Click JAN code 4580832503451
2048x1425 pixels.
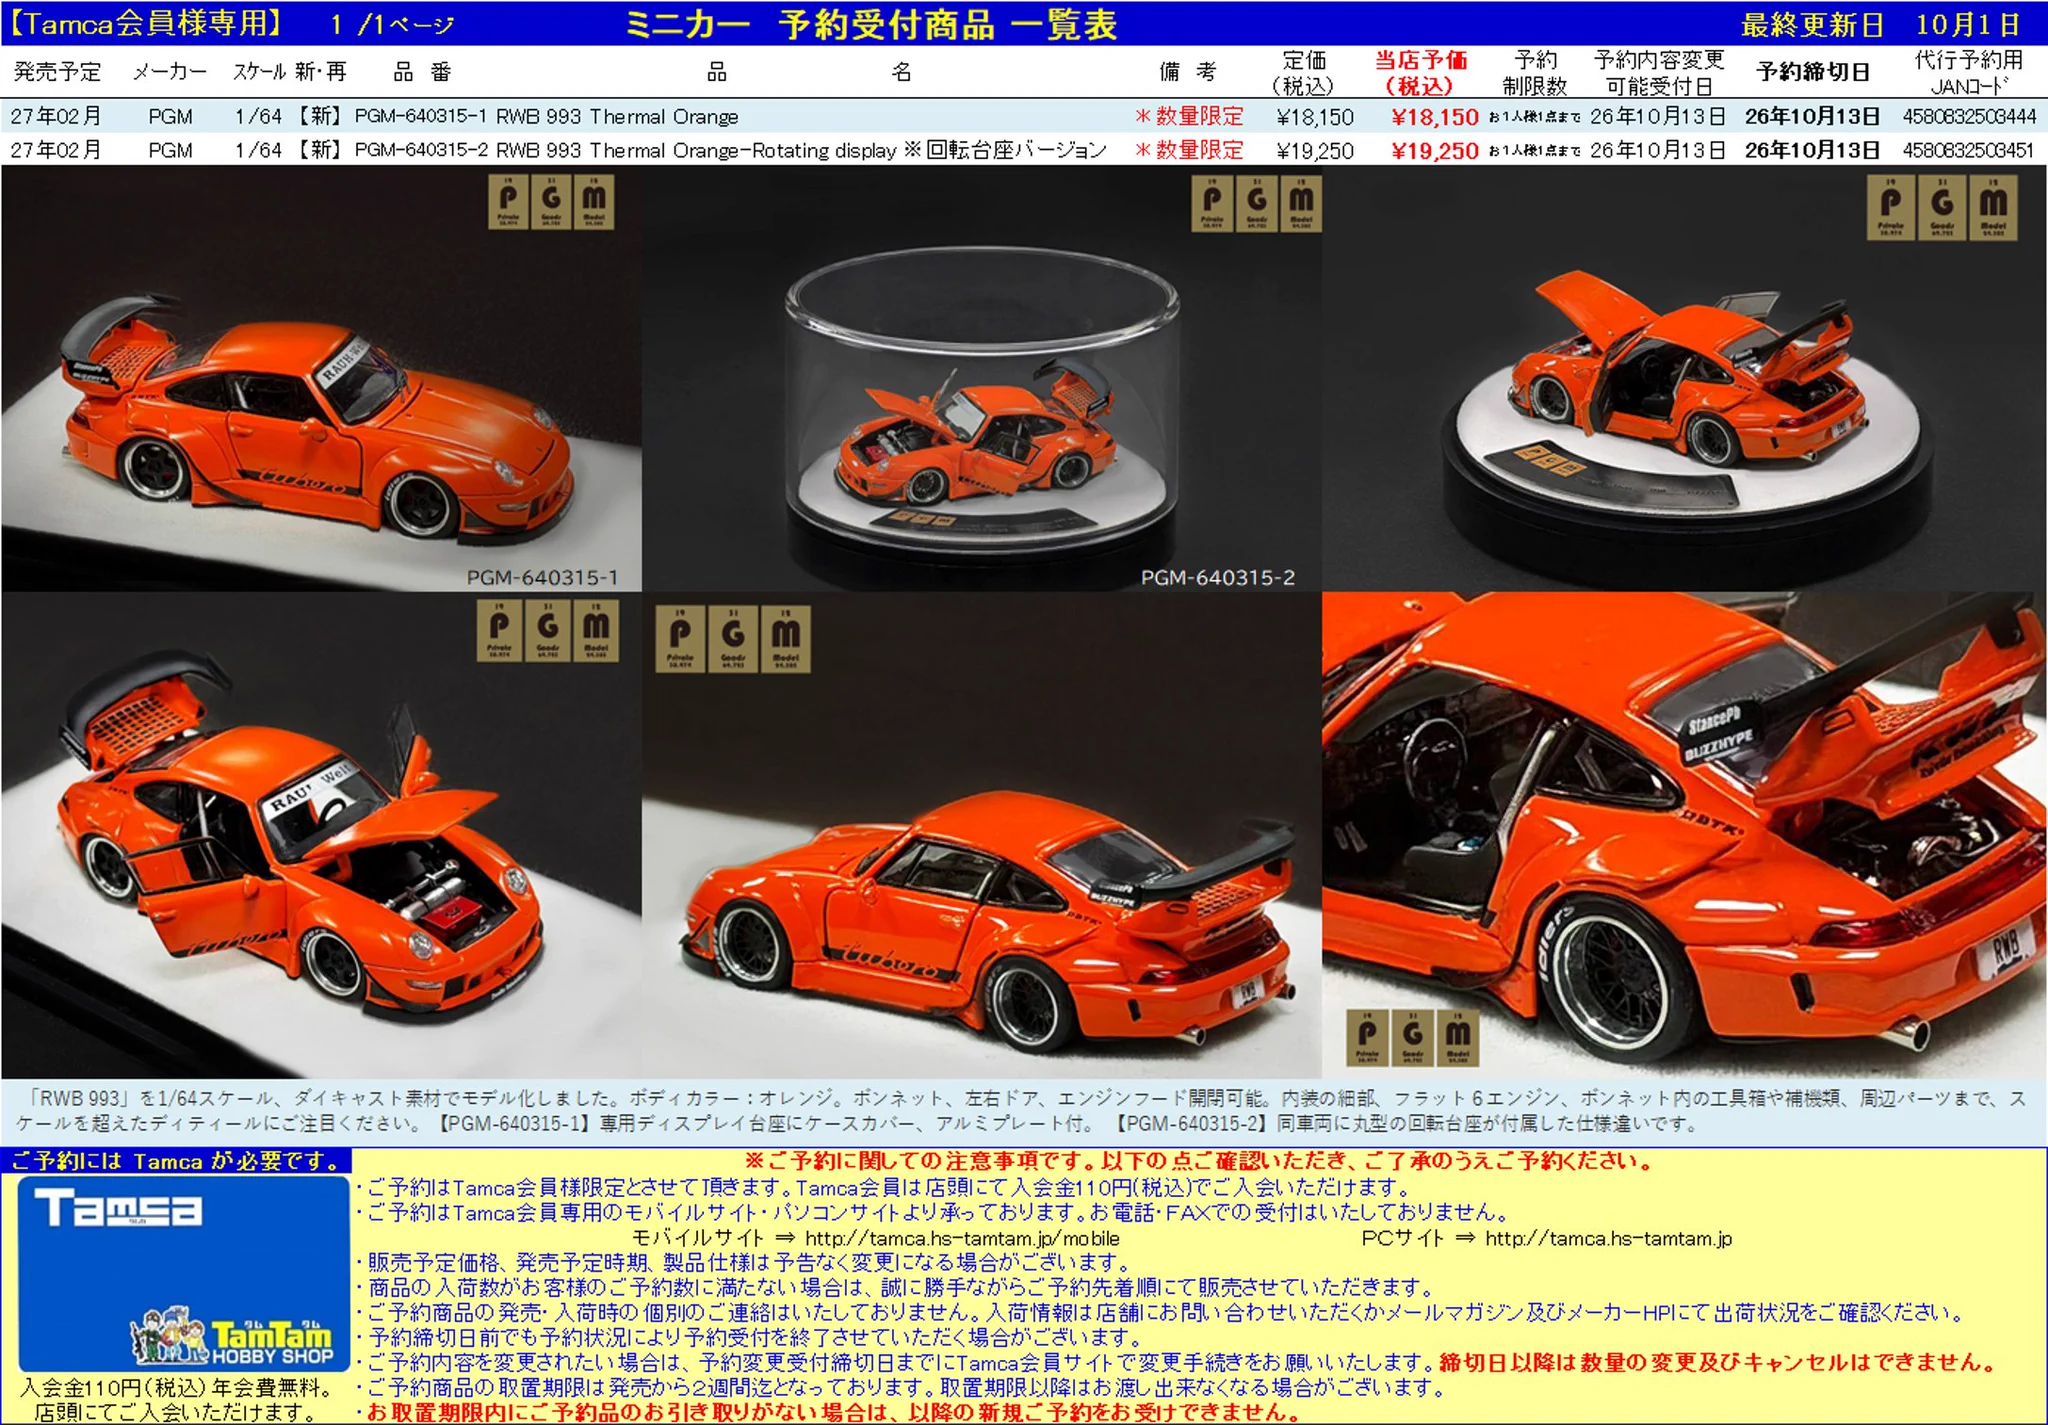coord(1969,151)
